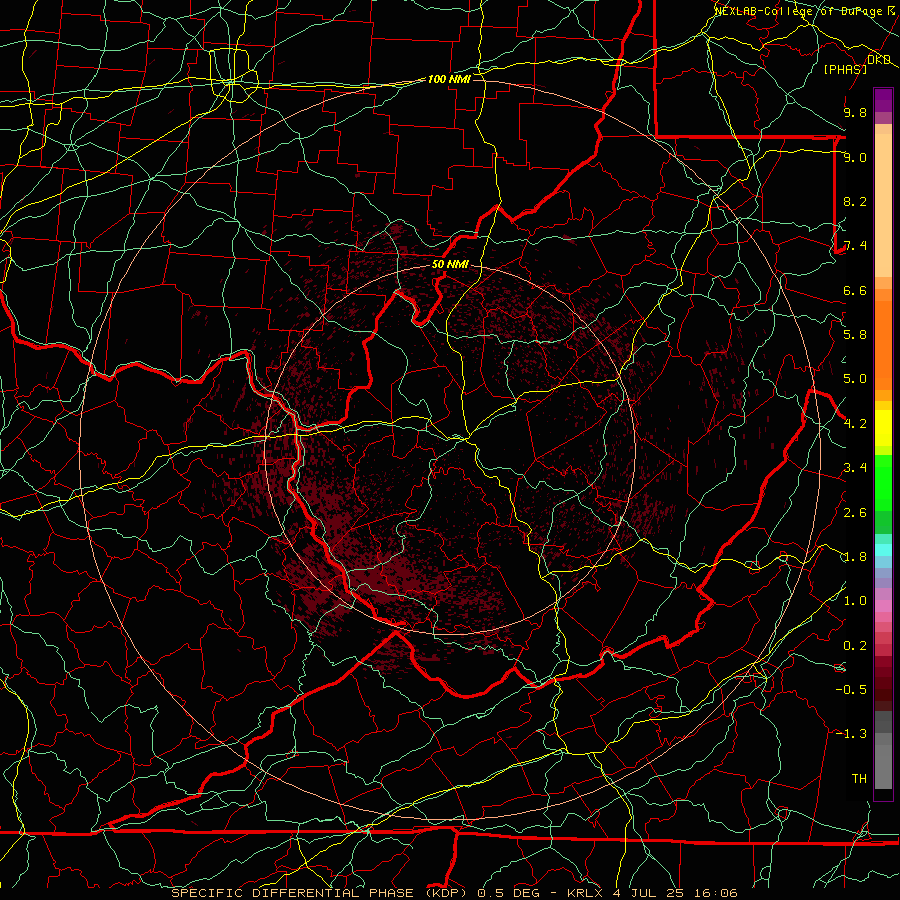
Task: Click the '100 NMI' range ring label
Action: click(x=449, y=79)
